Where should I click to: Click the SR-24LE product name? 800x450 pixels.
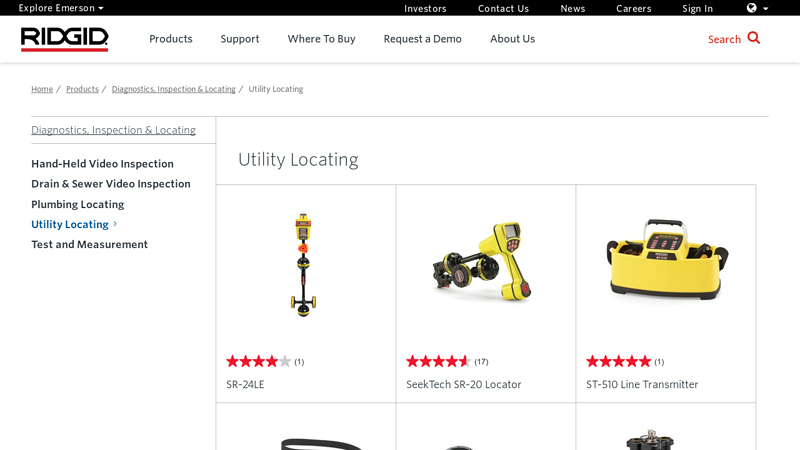pyautogui.click(x=245, y=384)
